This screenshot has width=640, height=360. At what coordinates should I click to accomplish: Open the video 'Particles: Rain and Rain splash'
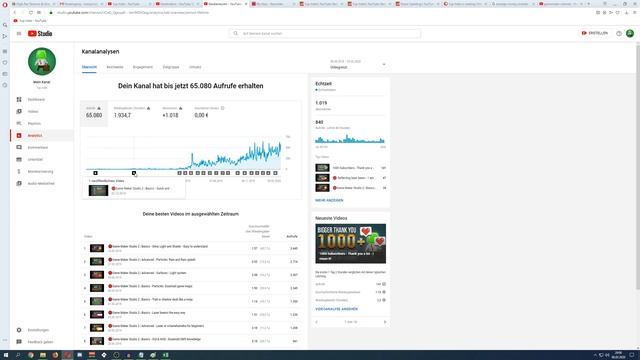click(191, 261)
